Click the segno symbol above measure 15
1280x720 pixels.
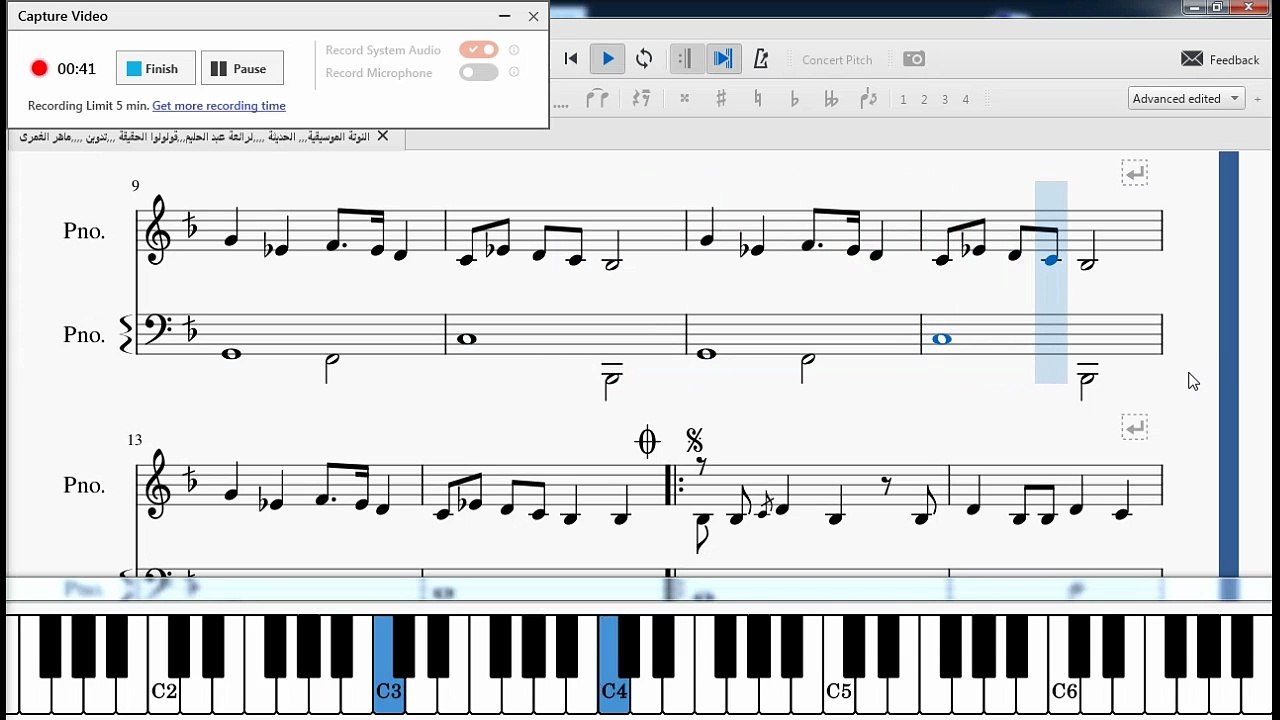pos(694,440)
